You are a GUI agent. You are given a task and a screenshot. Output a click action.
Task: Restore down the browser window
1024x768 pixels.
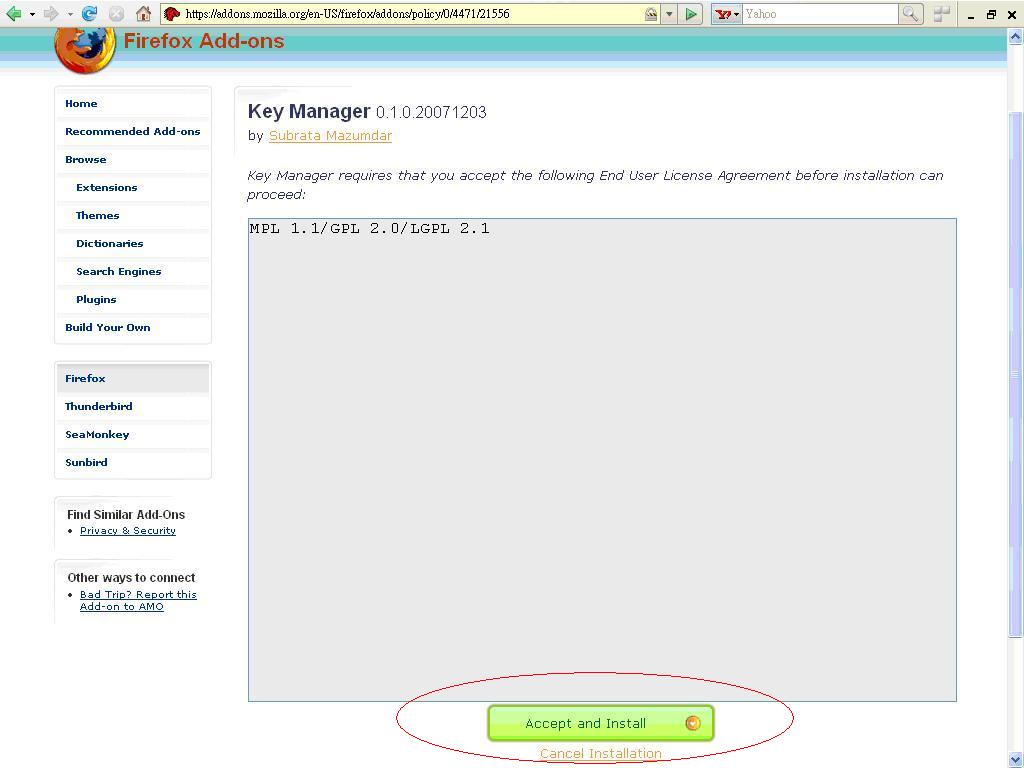pyautogui.click(x=991, y=14)
